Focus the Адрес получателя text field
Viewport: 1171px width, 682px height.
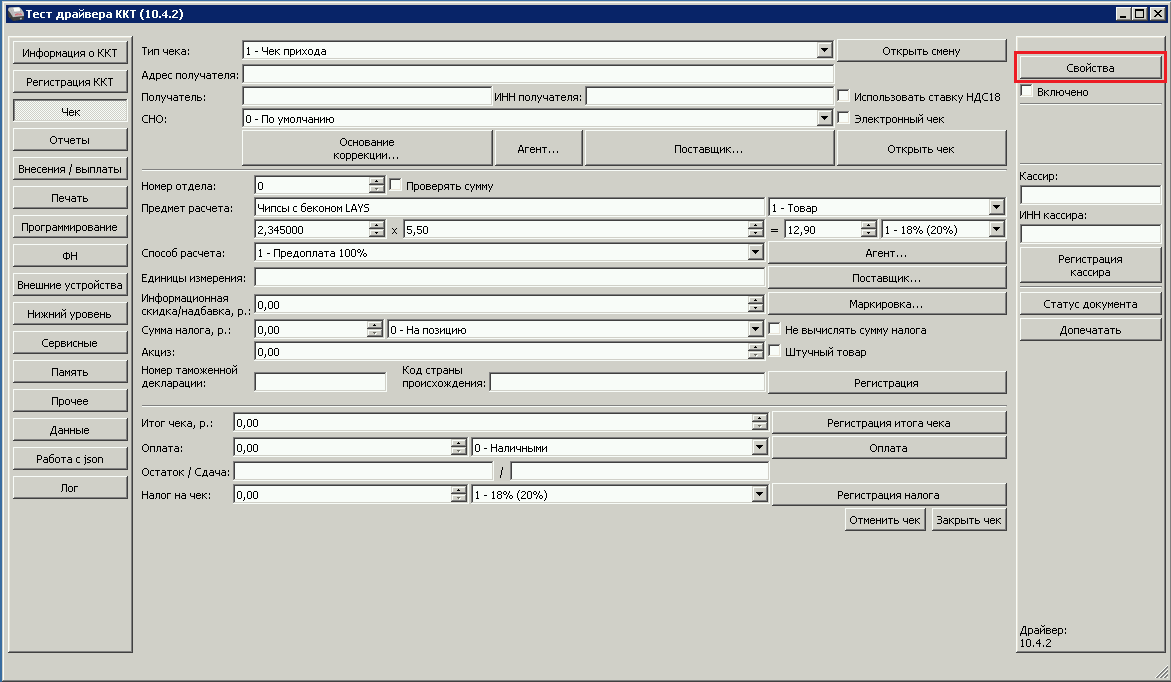pyautogui.click(x=537, y=74)
